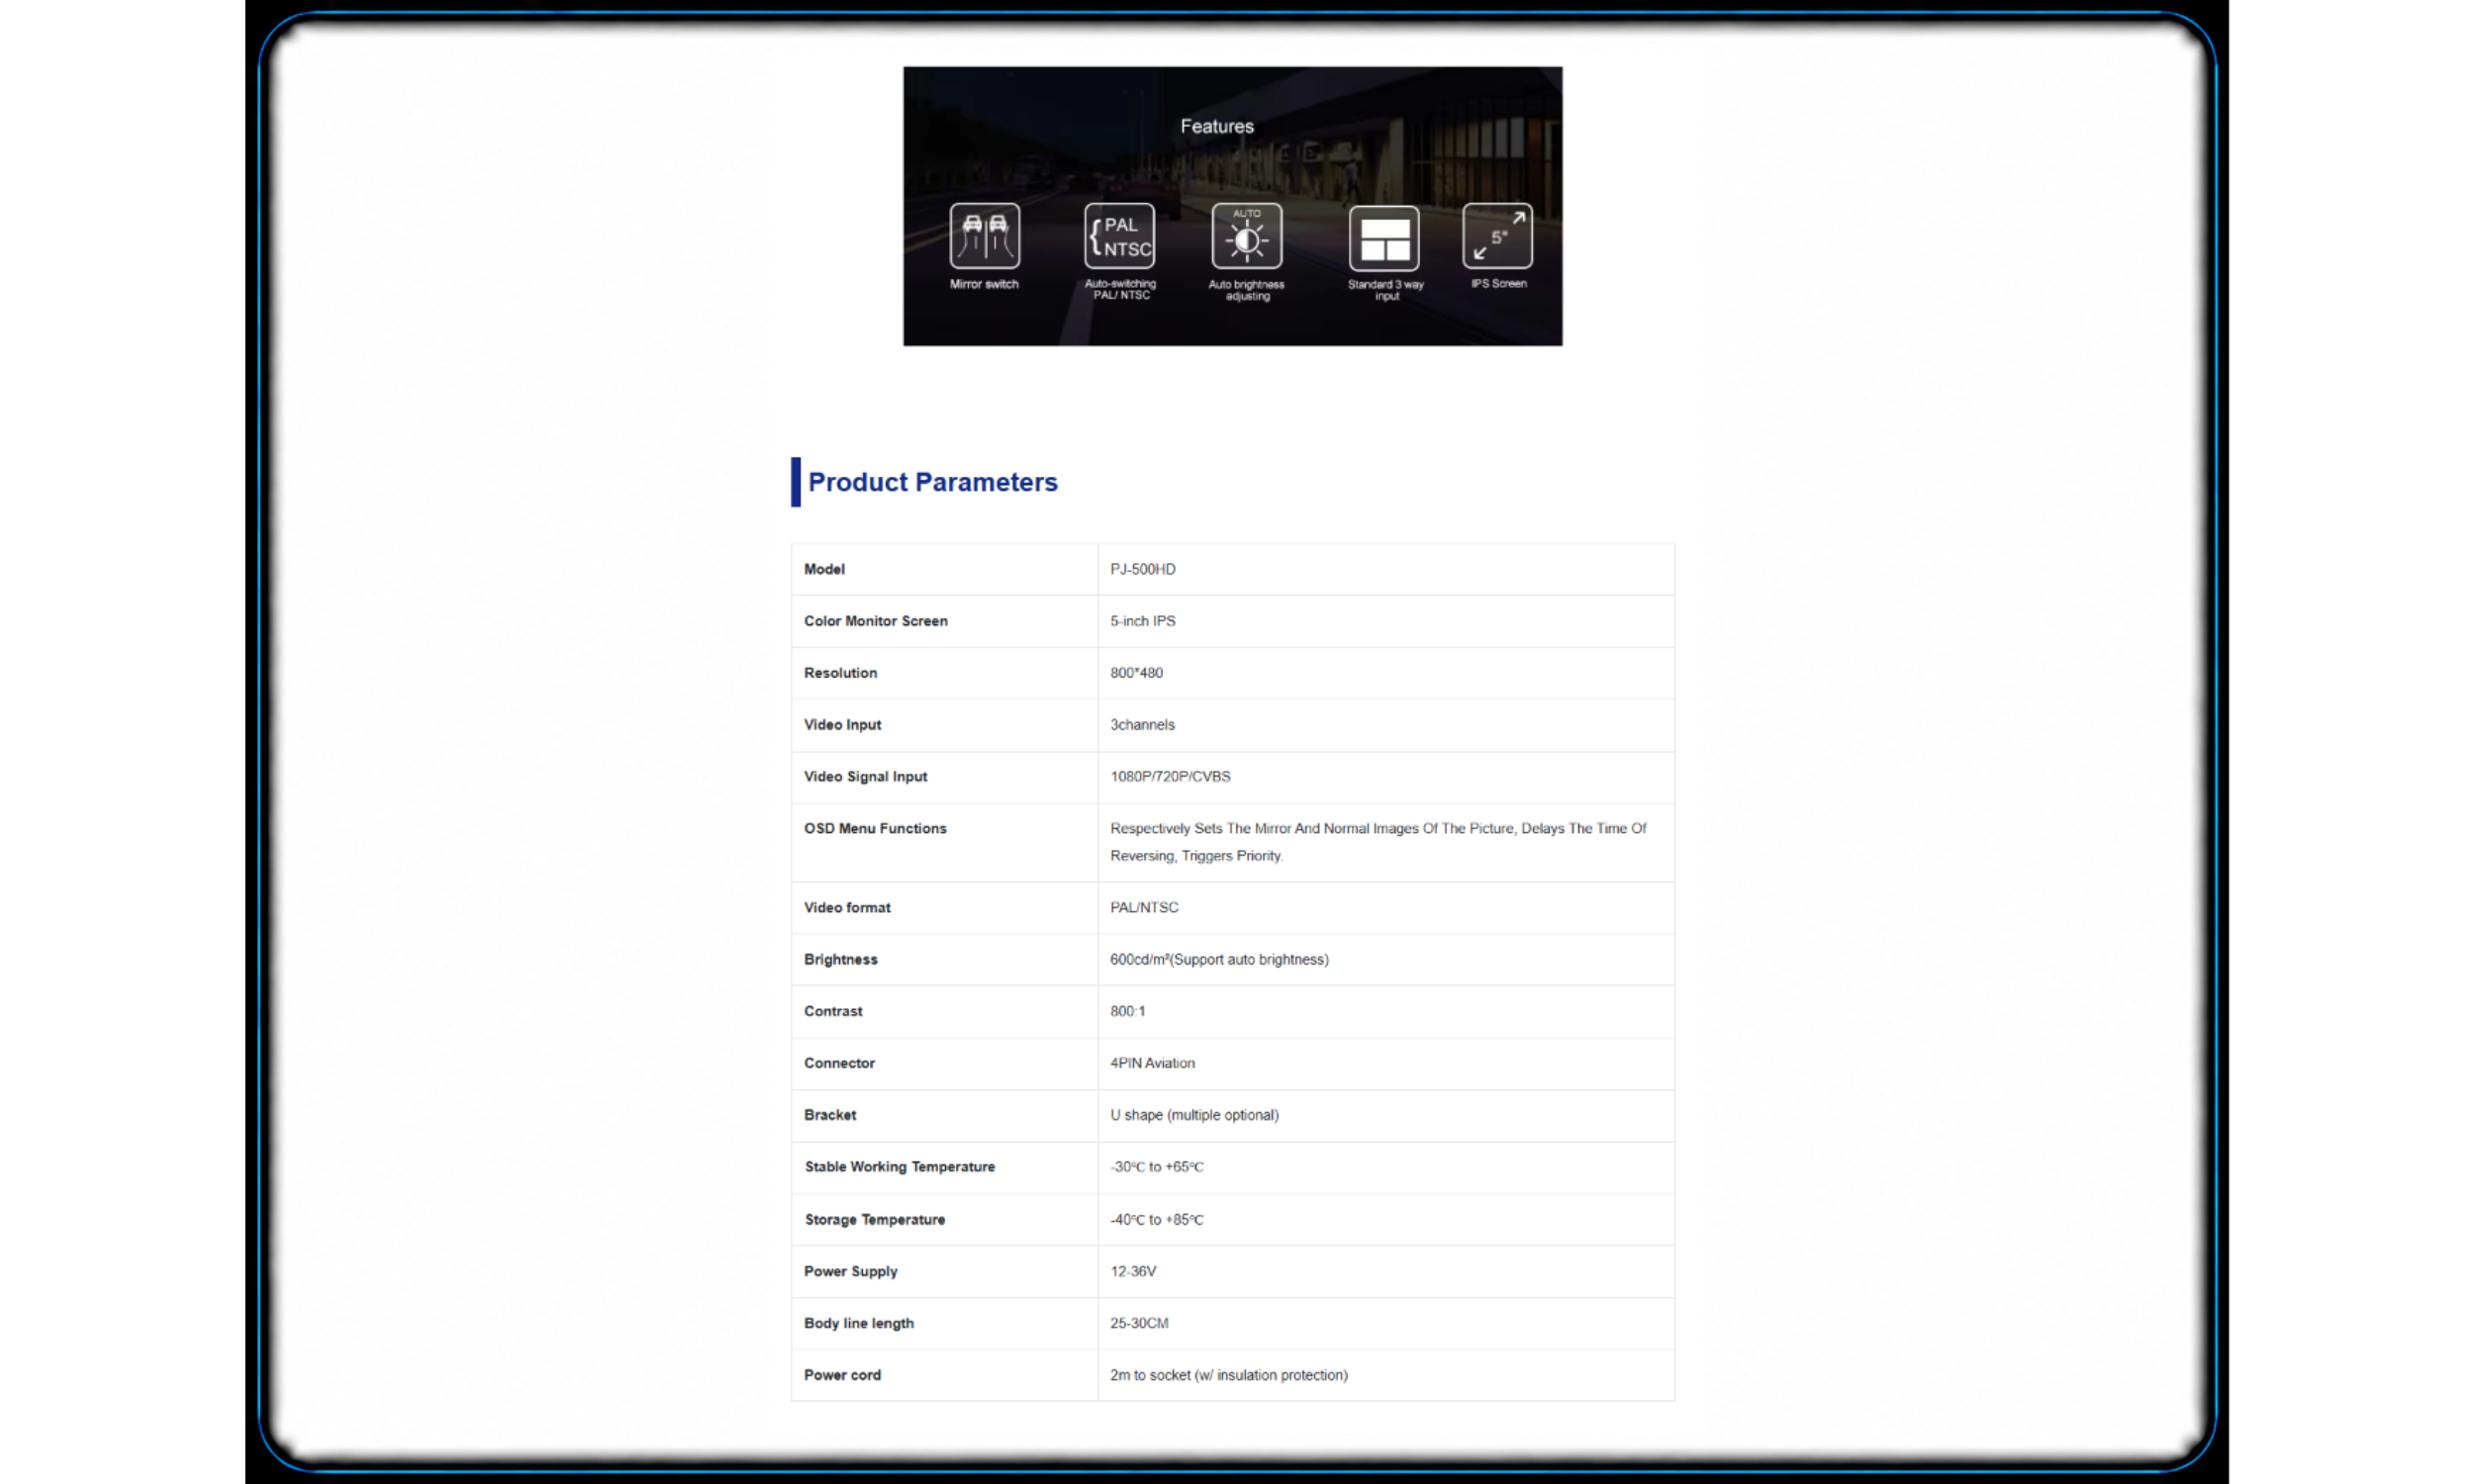
Task: Click the OSD Menu Functions label
Action: [874, 829]
